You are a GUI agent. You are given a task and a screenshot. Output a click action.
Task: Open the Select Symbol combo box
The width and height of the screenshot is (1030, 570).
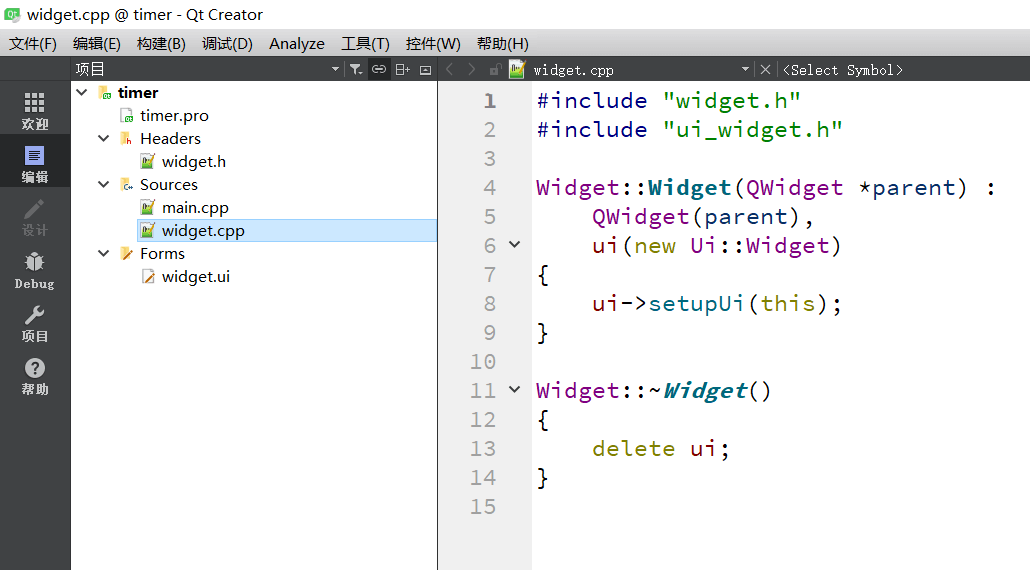(x=843, y=70)
